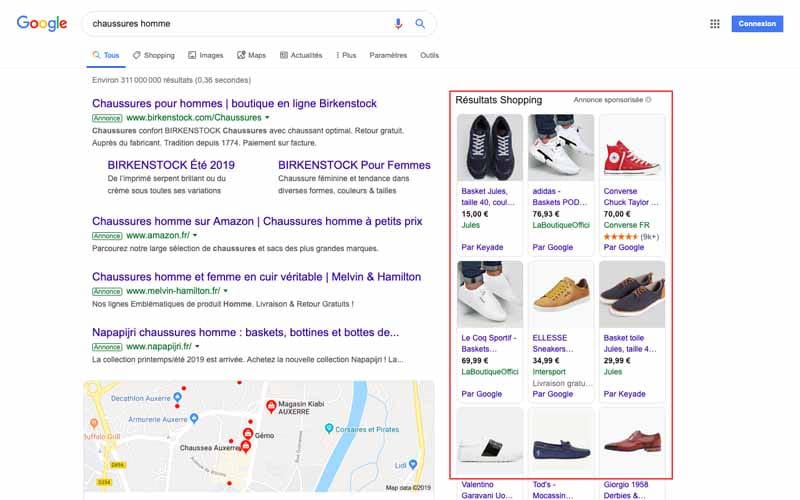Click Armurerie Auxerre map pin

pyautogui.click(x=194, y=418)
